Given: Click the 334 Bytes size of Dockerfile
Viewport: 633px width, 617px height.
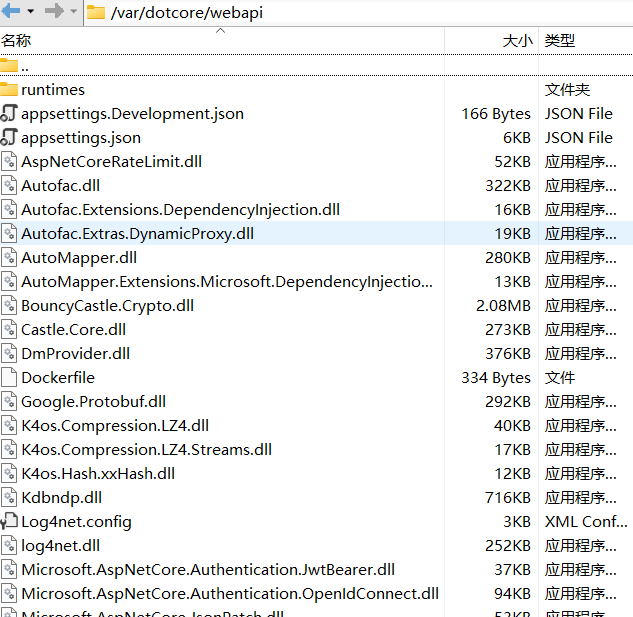Looking at the screenshot, I should pyautogui.click(x=496, y=378).
